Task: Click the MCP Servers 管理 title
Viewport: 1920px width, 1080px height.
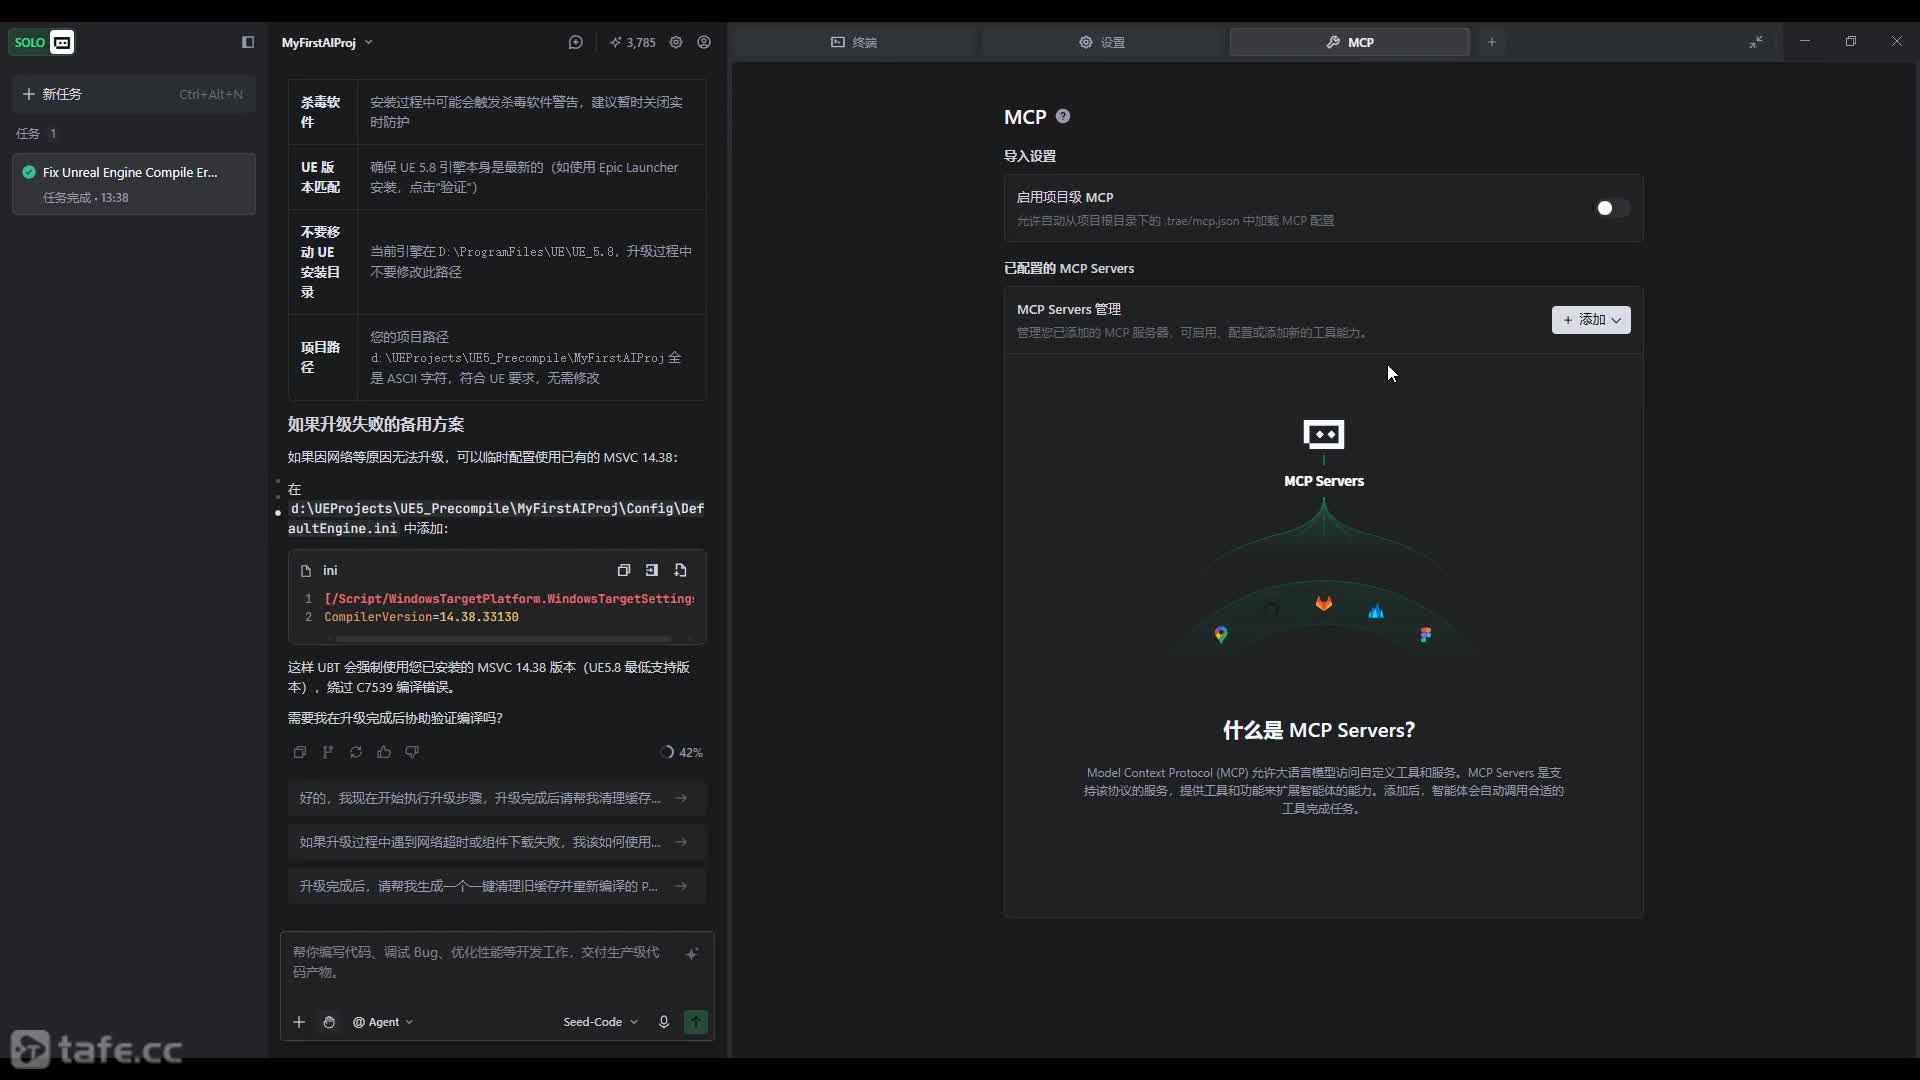Action: click(1069, 309)
